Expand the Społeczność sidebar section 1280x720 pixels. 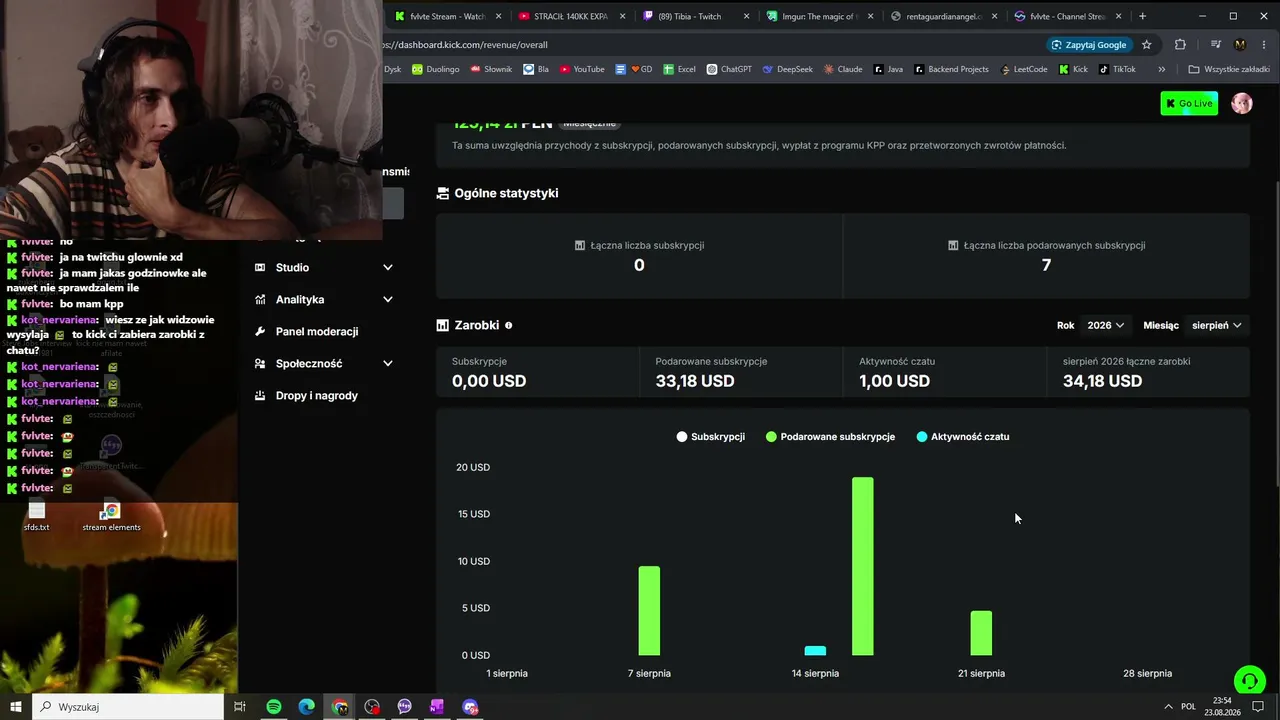(x=324, y=363)
